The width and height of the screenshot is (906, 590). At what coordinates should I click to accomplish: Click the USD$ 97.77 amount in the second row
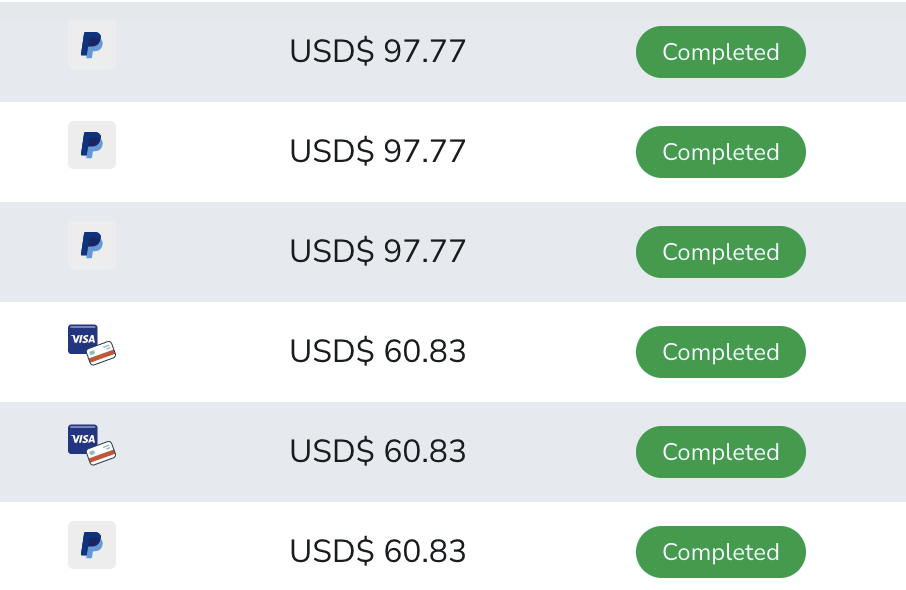tap(377, 152)
